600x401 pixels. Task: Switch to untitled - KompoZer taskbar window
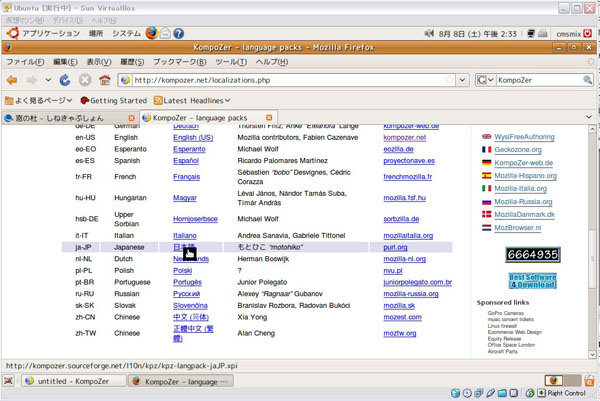tap(73, 381)
